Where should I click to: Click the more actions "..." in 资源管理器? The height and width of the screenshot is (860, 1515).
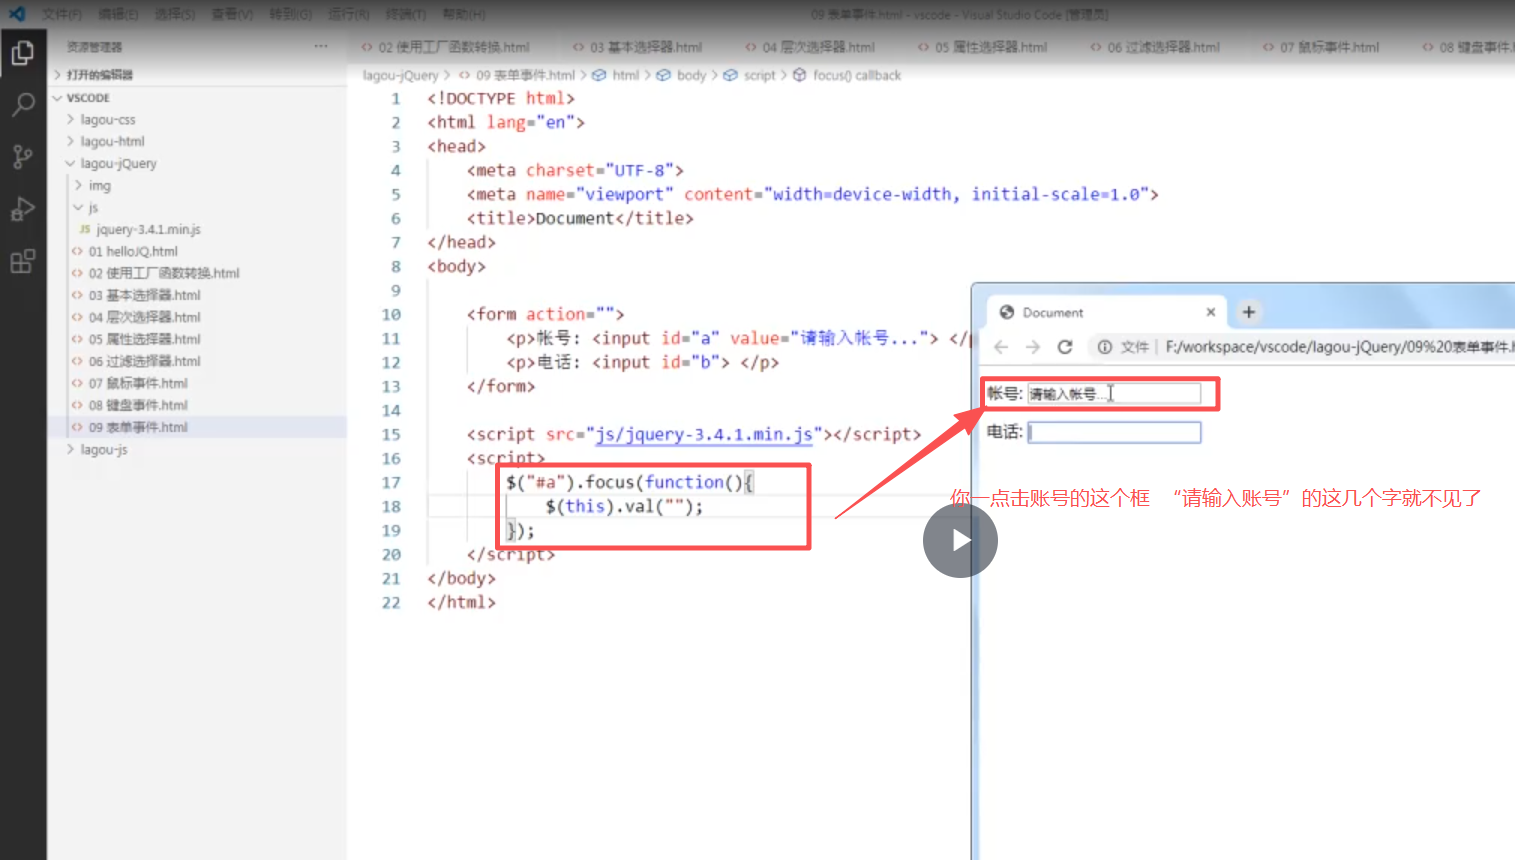320,46
